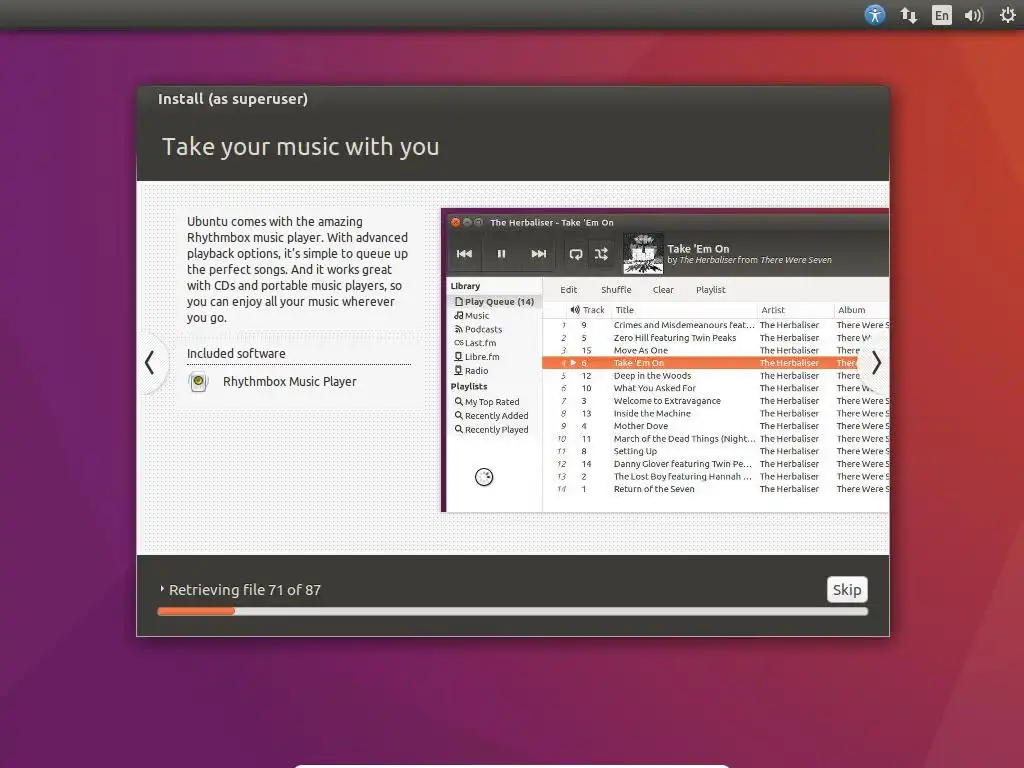Click the Rhythmbox Music Player label

click(x=290, y=381)
